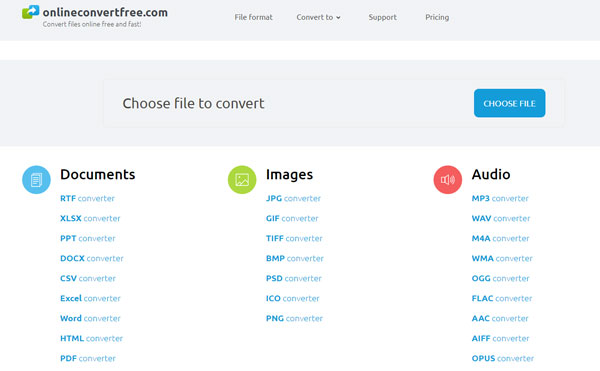Click the onlineconvertfree.com site title
The image size is (600, 371).
[105, 12]
